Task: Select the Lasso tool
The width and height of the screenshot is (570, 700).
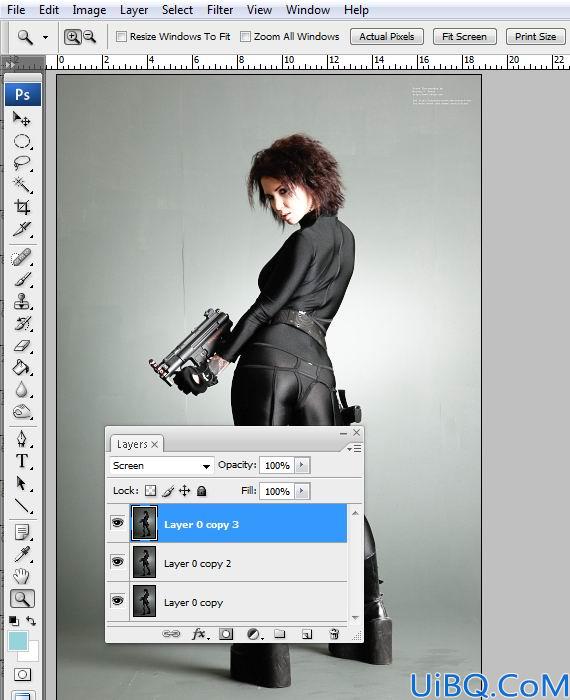Action: (21, 163)
